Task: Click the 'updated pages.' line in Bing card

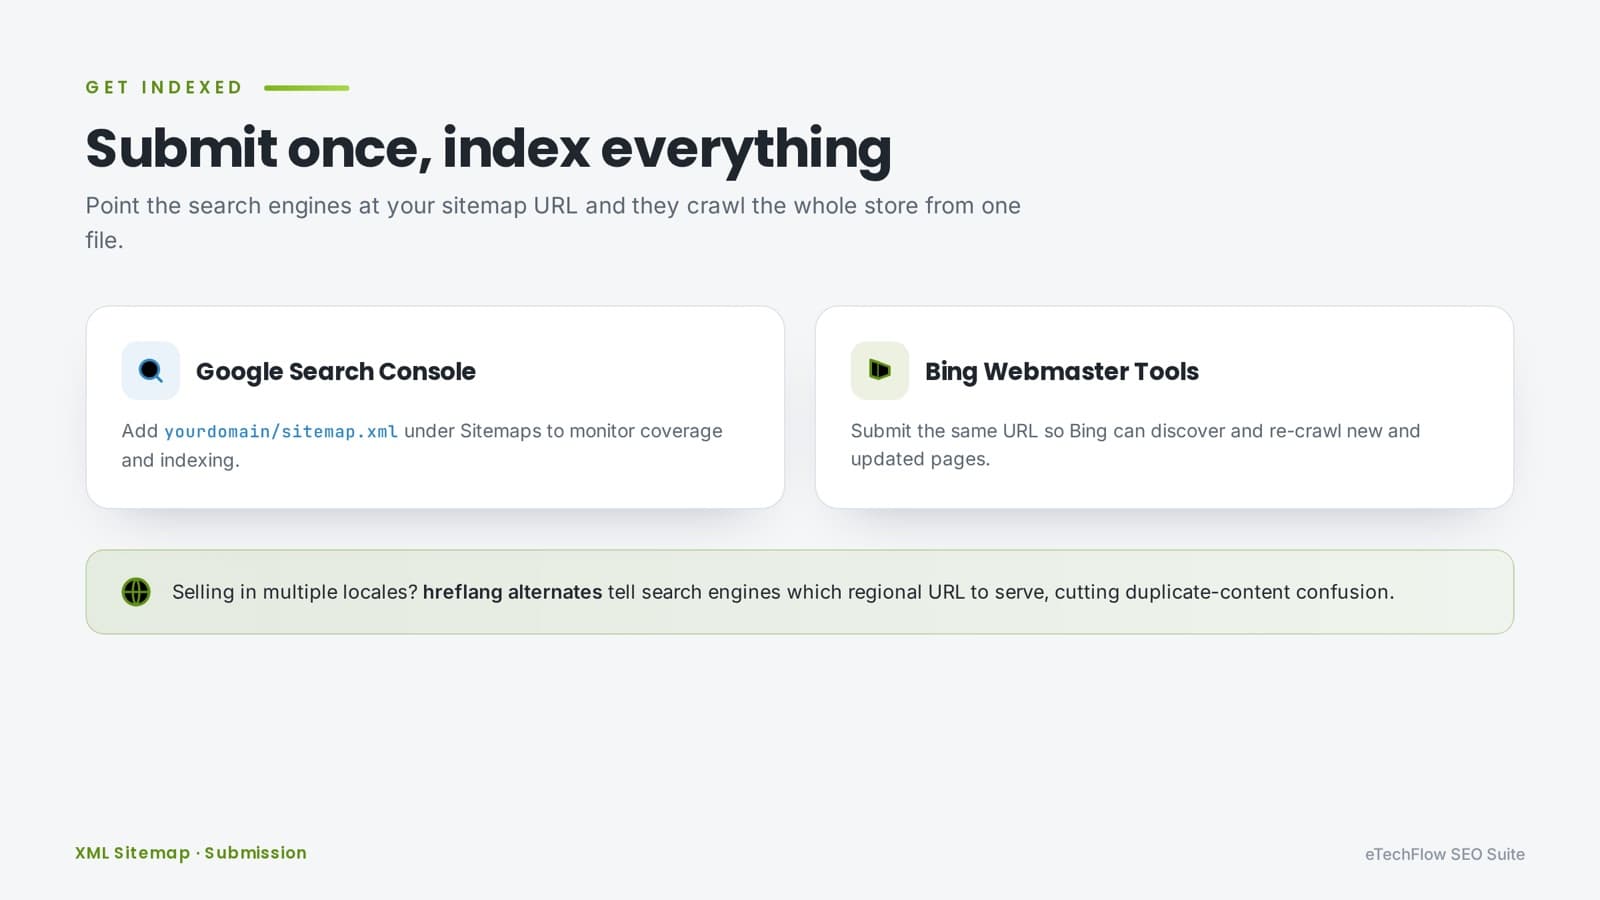Action: pyautogui.click(x=920, y=459)
